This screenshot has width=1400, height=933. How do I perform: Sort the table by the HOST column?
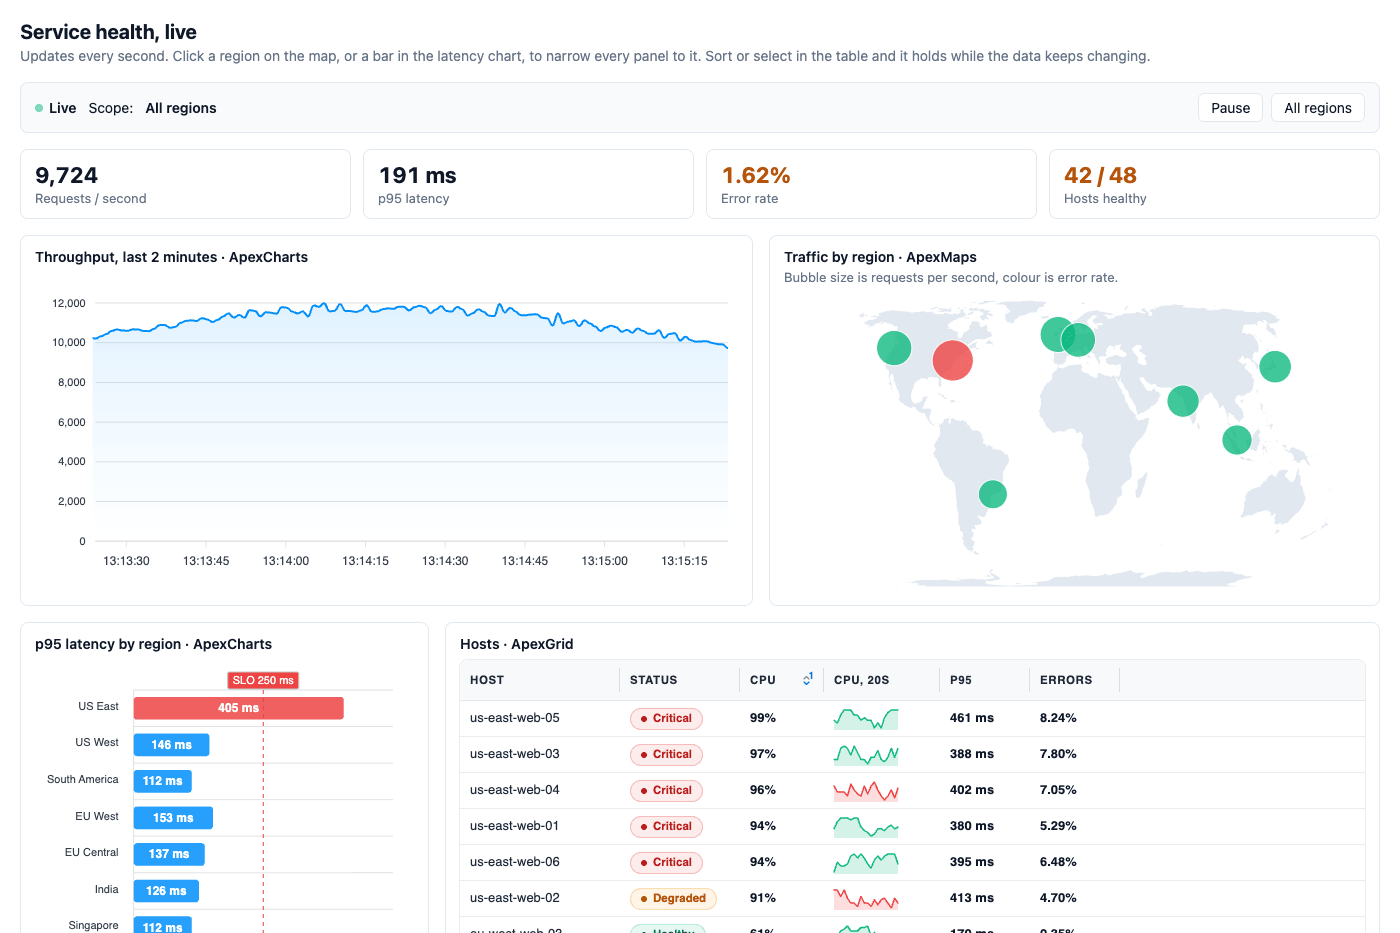pos(540,680)
